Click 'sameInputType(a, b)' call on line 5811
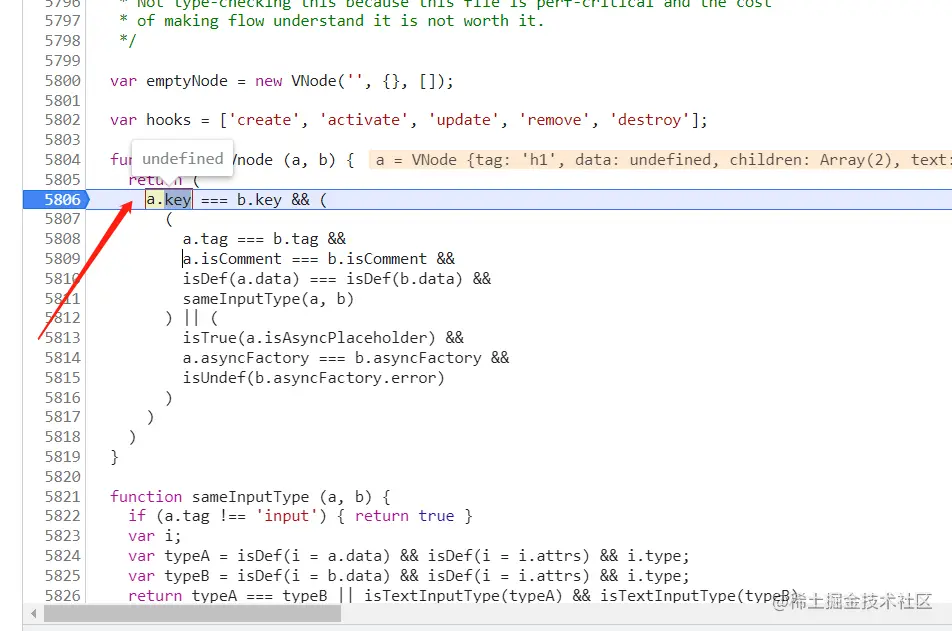 click(x=268, y=299)
